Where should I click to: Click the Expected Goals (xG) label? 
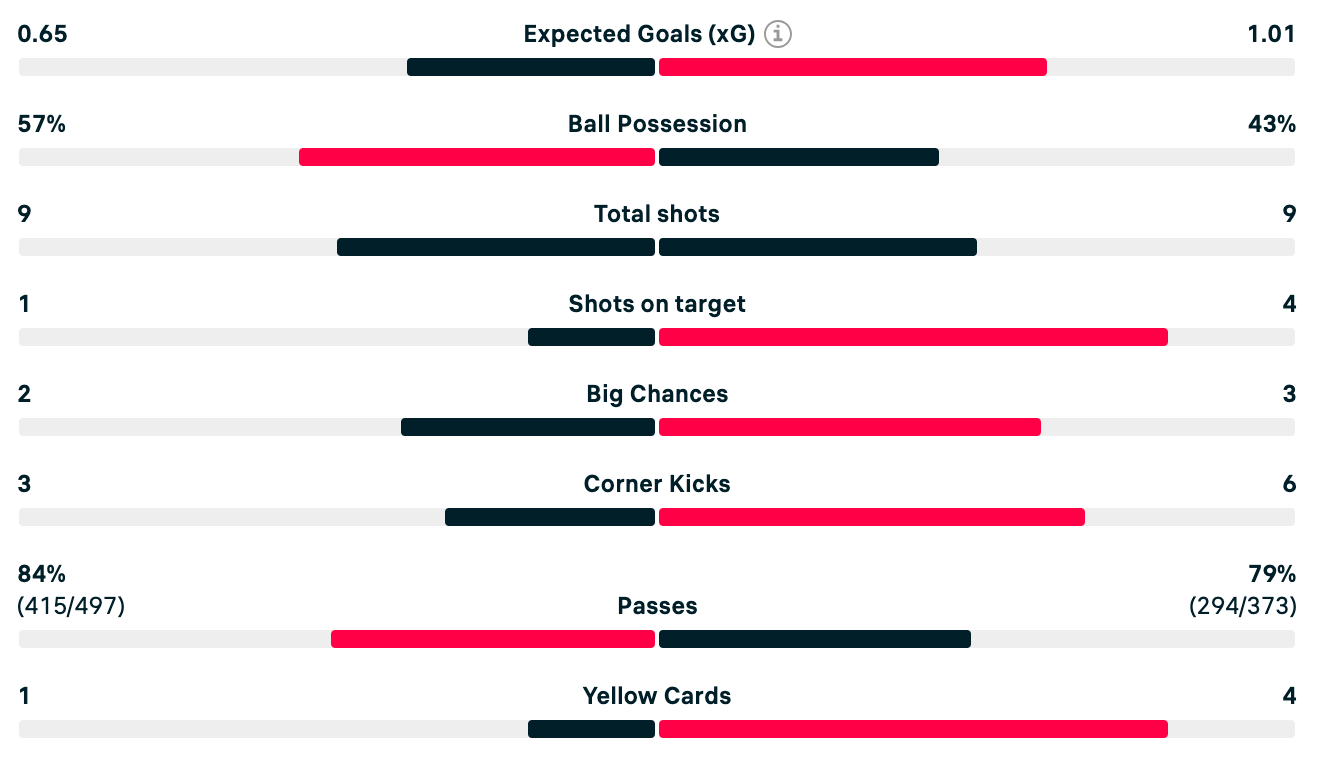tap(639, 34)
